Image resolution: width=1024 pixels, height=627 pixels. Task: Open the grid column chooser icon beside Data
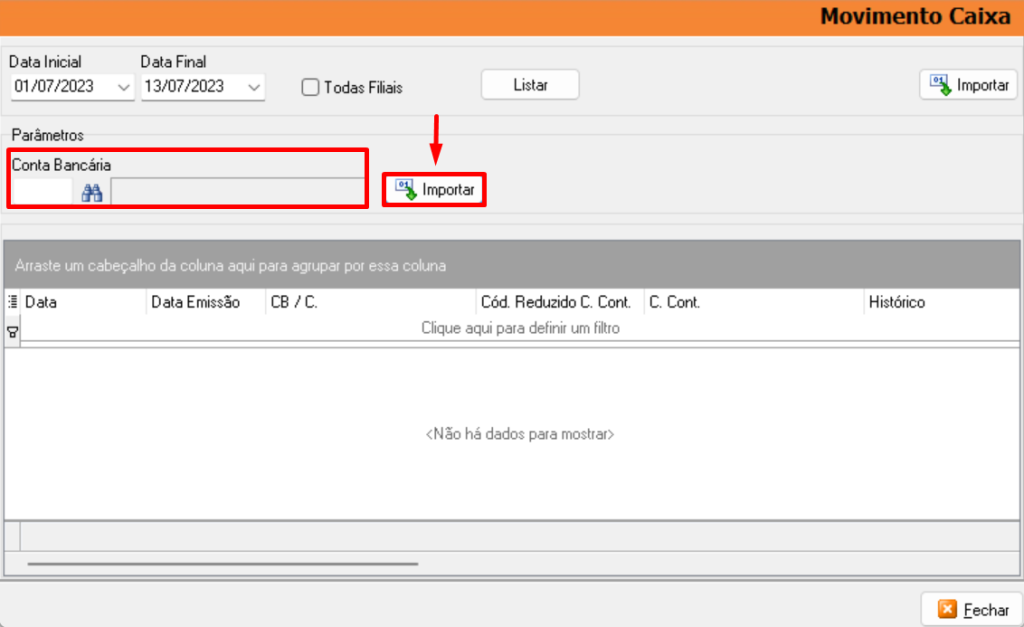pyautogui.click(x=12, y=302)
